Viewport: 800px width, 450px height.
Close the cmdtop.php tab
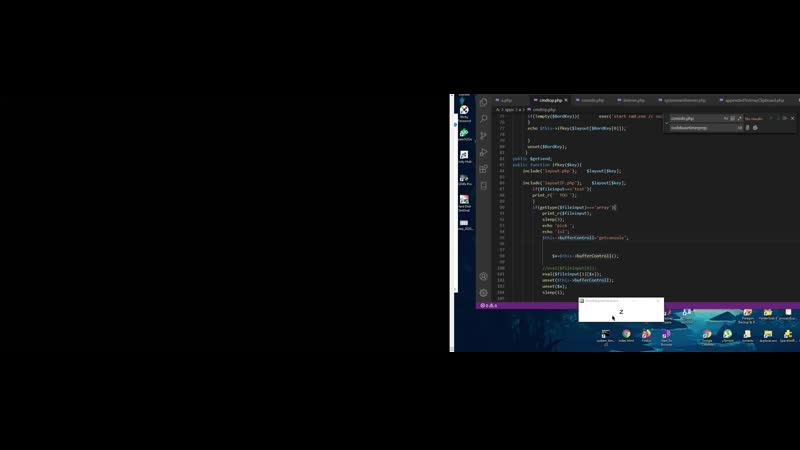[x=566, y=101]
